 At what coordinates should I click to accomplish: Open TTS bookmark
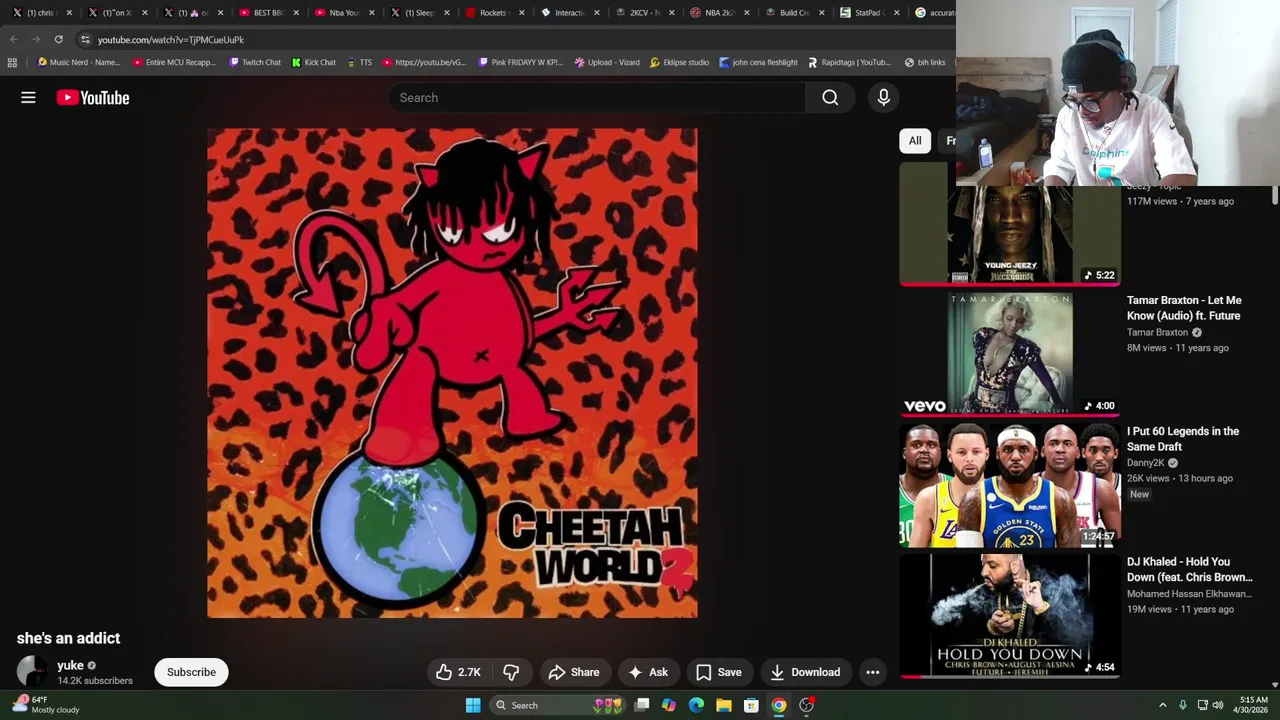click(359, 62)
